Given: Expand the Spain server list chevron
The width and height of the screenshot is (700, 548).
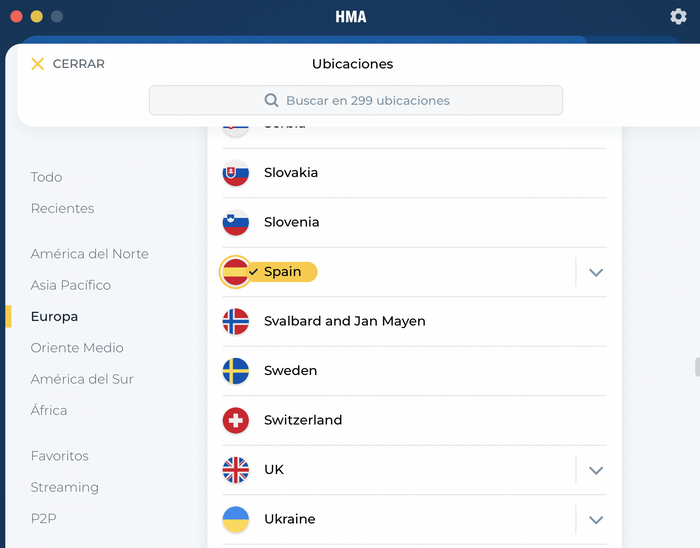Looking at the screenshot, I should tap(596, 272).
